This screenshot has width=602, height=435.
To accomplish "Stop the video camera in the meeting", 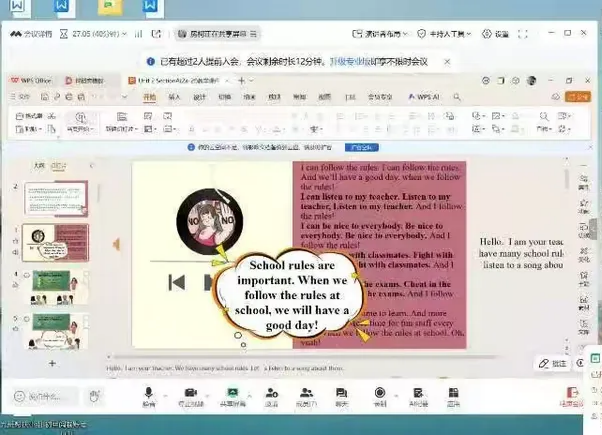I will pos(191,397).
